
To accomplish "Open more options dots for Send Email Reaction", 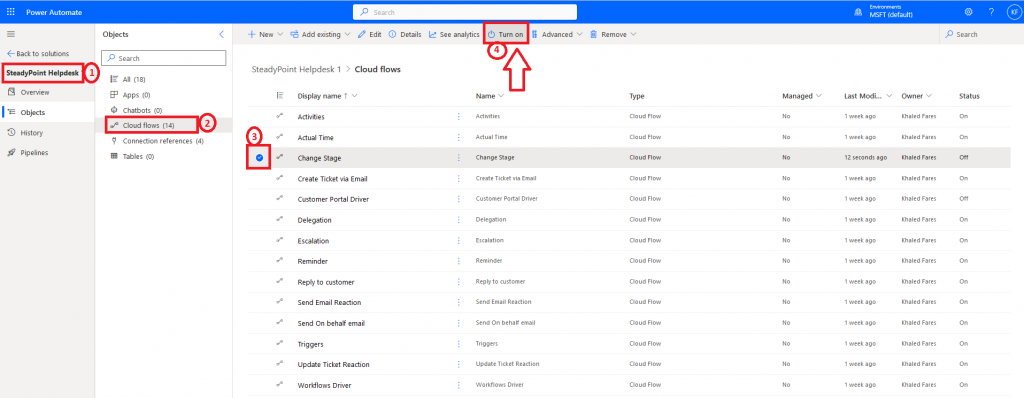I will click(x=458, y=302).
